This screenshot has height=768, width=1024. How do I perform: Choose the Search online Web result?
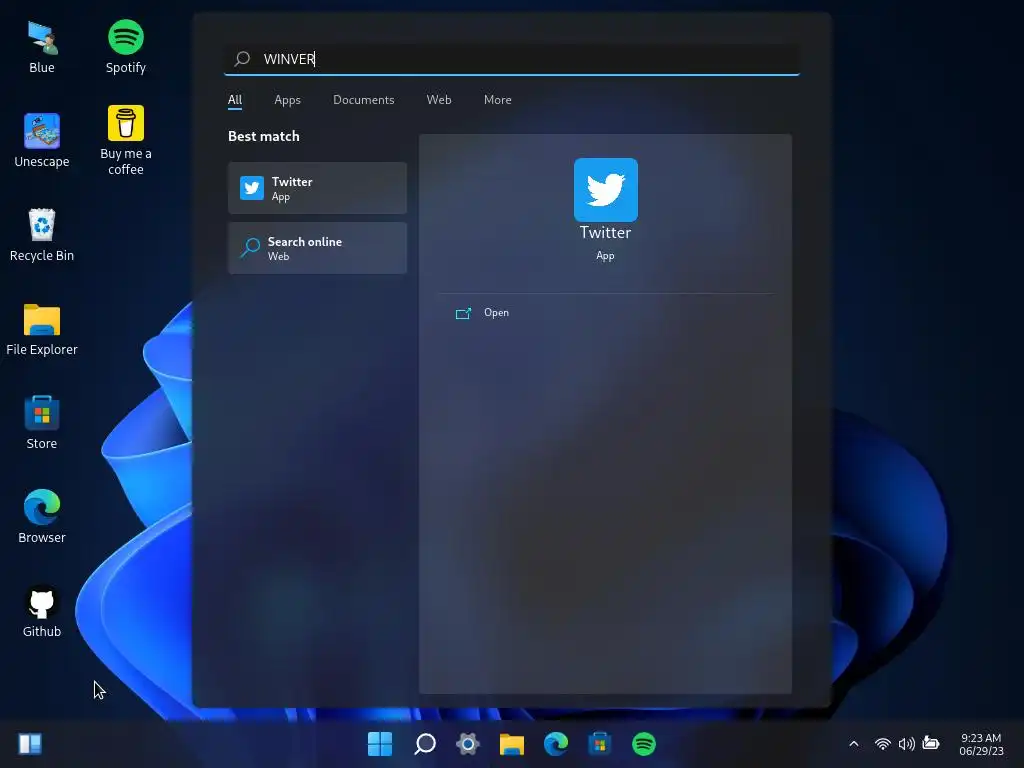click(x=317, y=248)
